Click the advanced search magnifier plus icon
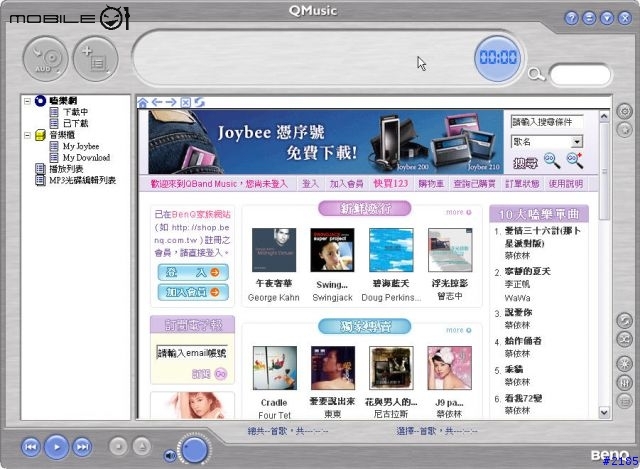Viewport: 640px width, 469px height. coord(575,160)
